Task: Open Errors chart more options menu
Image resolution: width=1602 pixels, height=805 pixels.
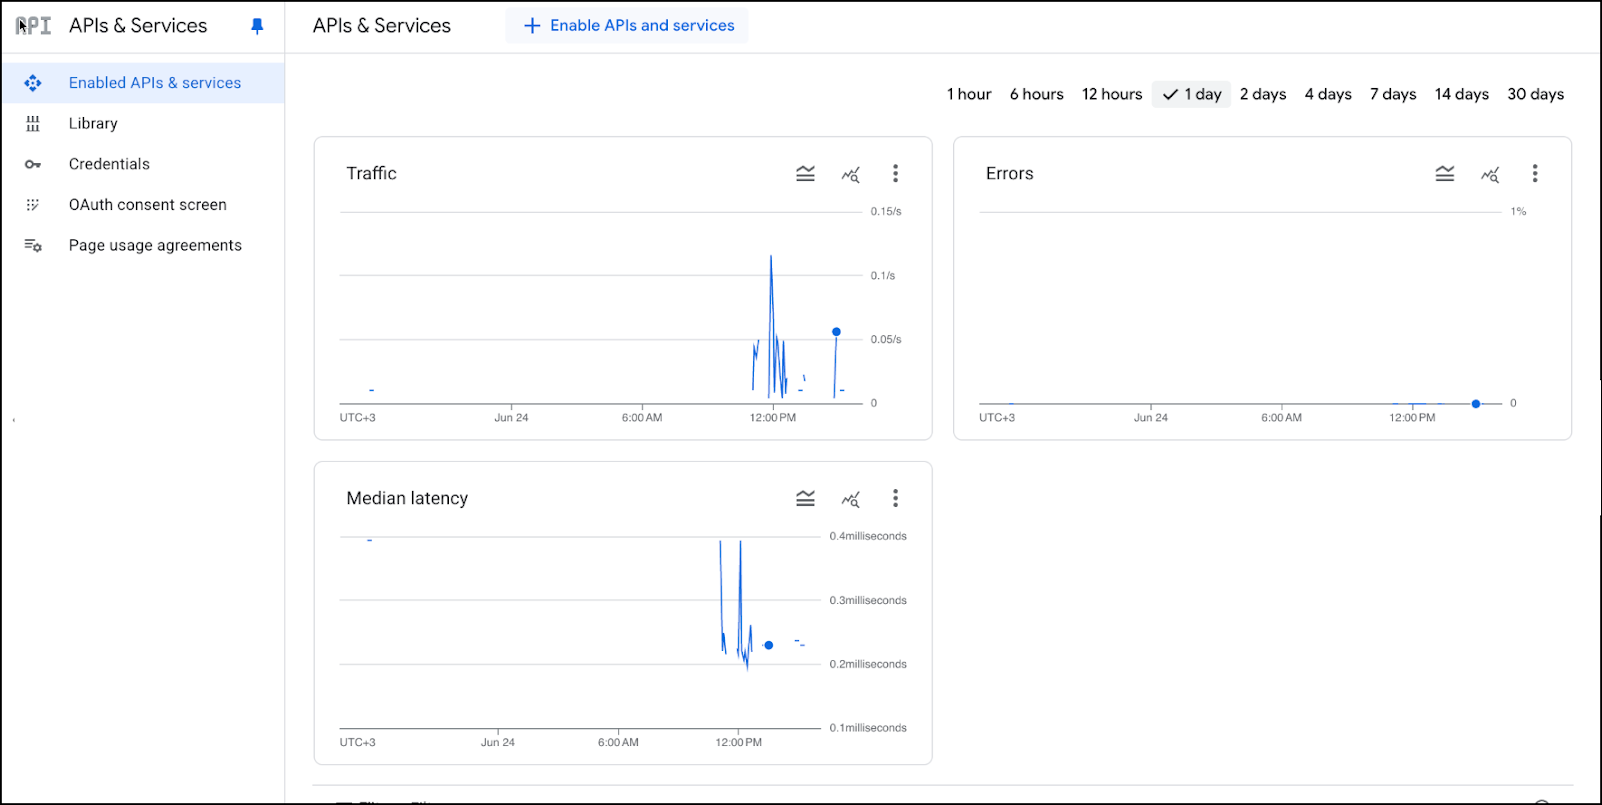Action: pyautogui.click(x=1534, y=174)
